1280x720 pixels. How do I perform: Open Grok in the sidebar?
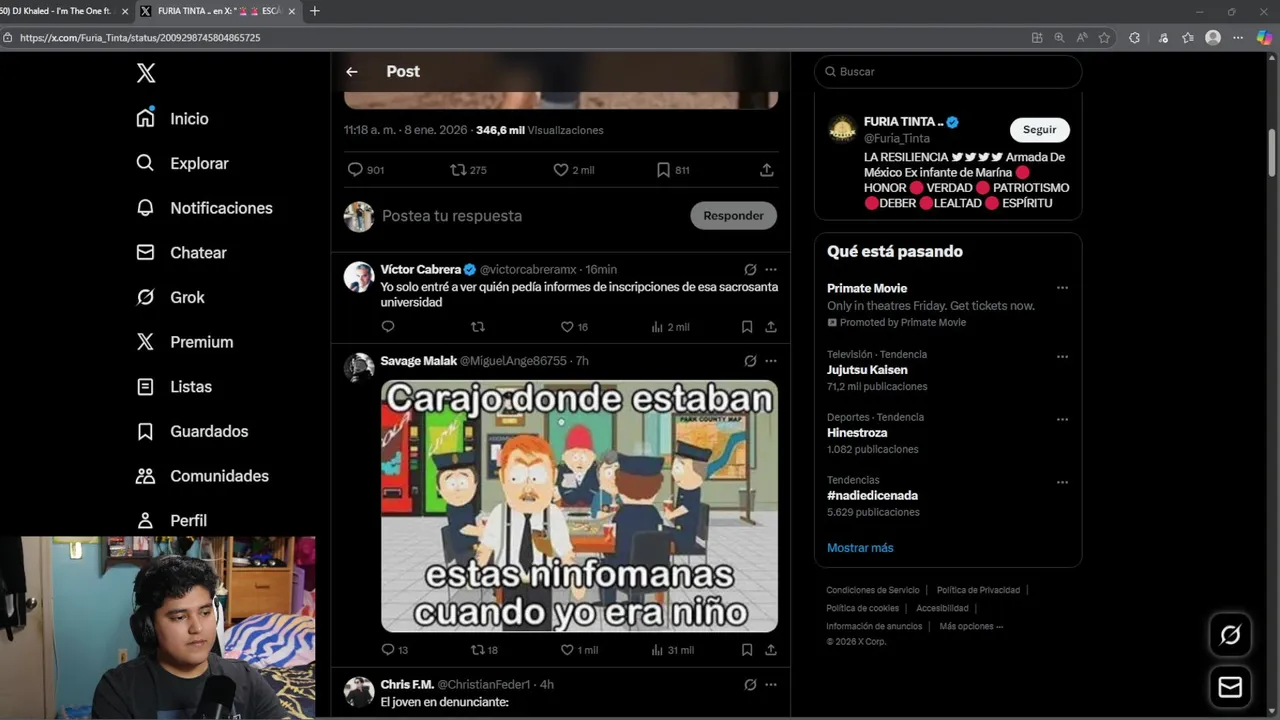click(x=170, y=297)
